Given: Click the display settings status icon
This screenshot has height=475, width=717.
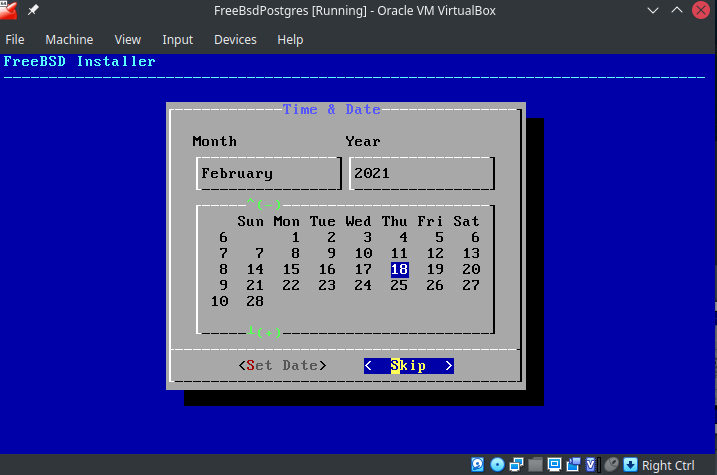Looking at the screenshot, I should point(554,464).
